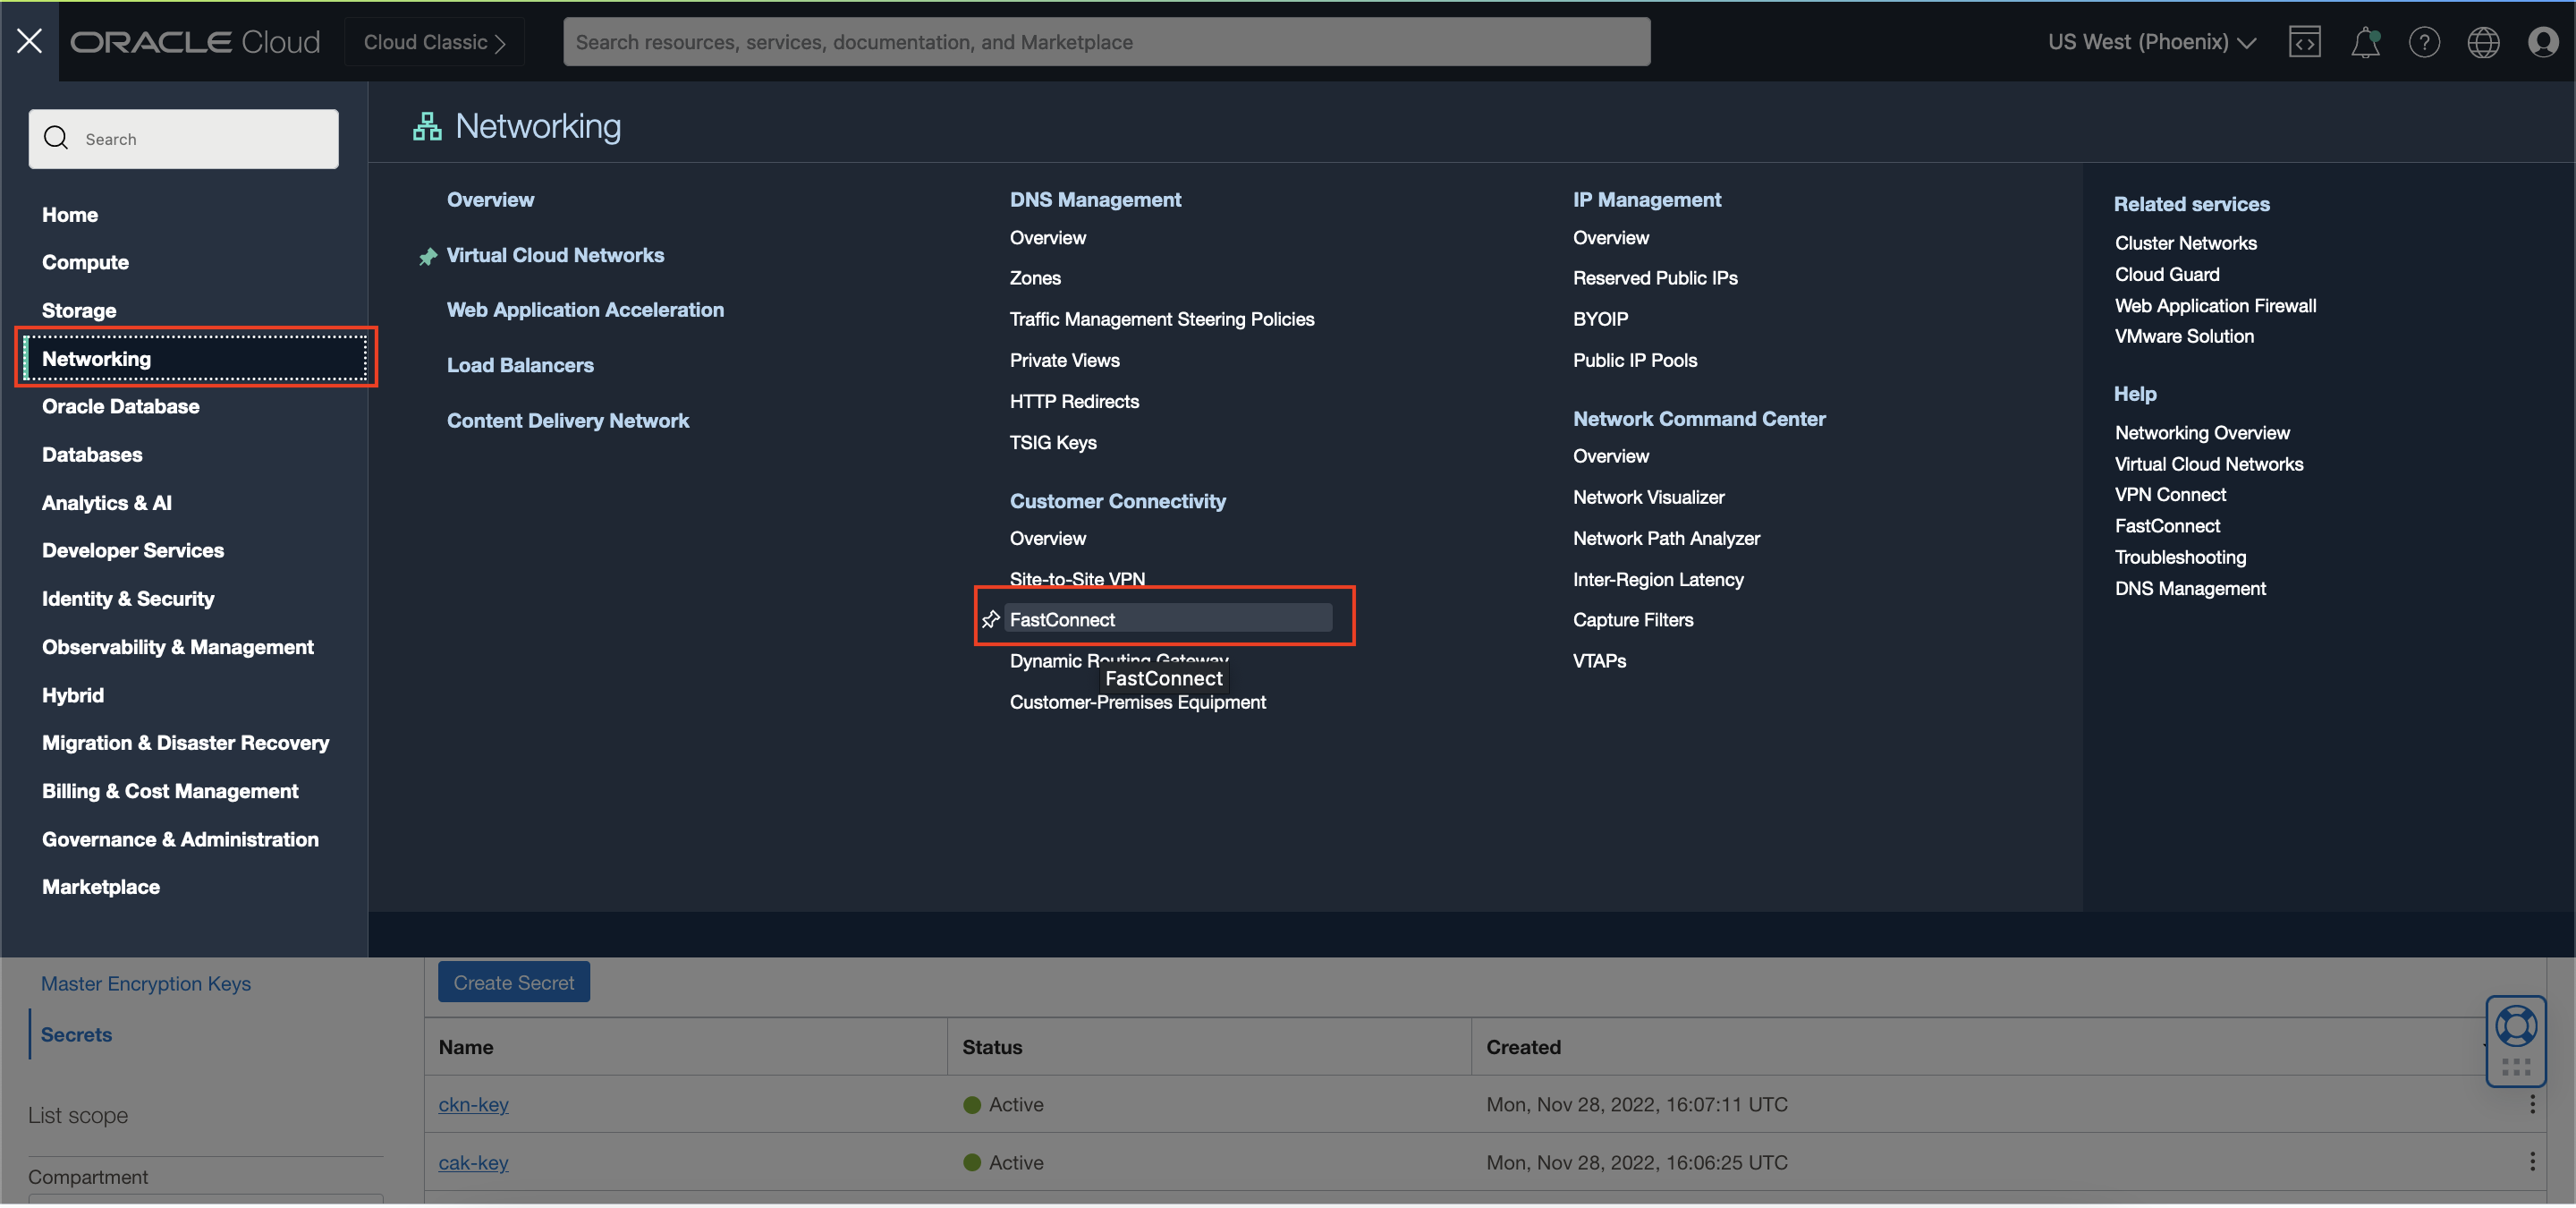The image size is (2576, 1208).
Task: Click the Create Secret button
Action: [513, 983]
